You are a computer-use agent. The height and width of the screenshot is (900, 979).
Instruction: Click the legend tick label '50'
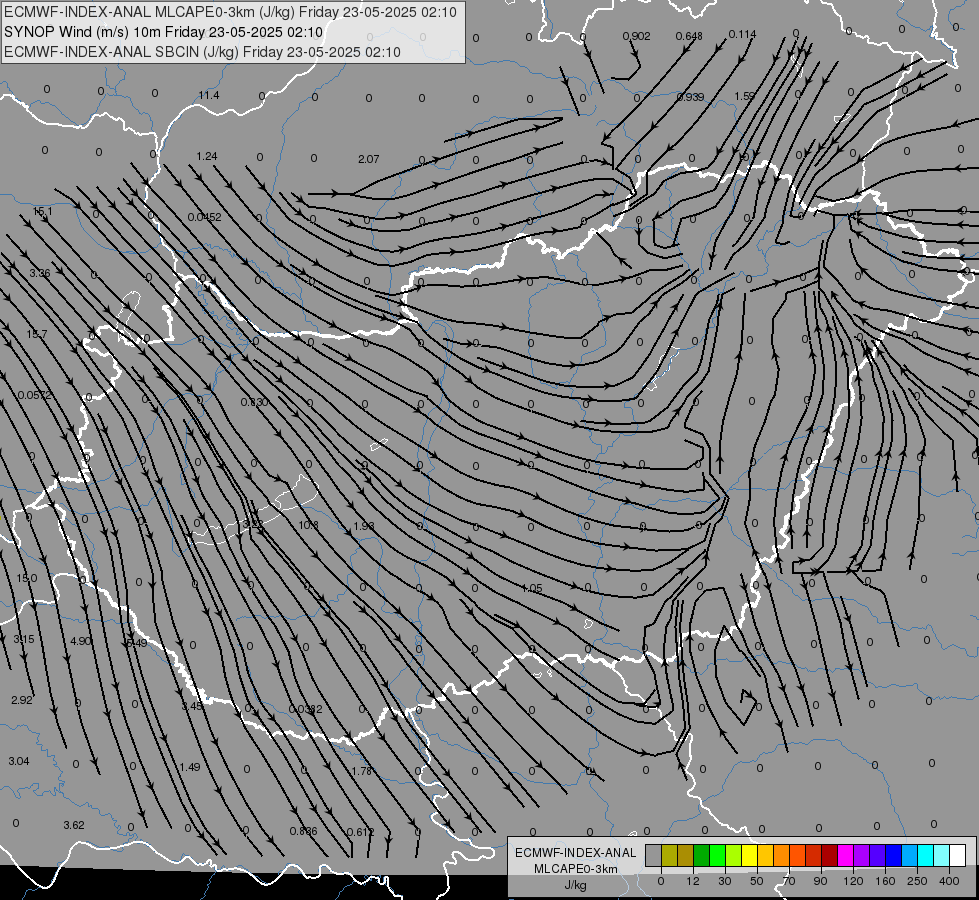(757, 881)
